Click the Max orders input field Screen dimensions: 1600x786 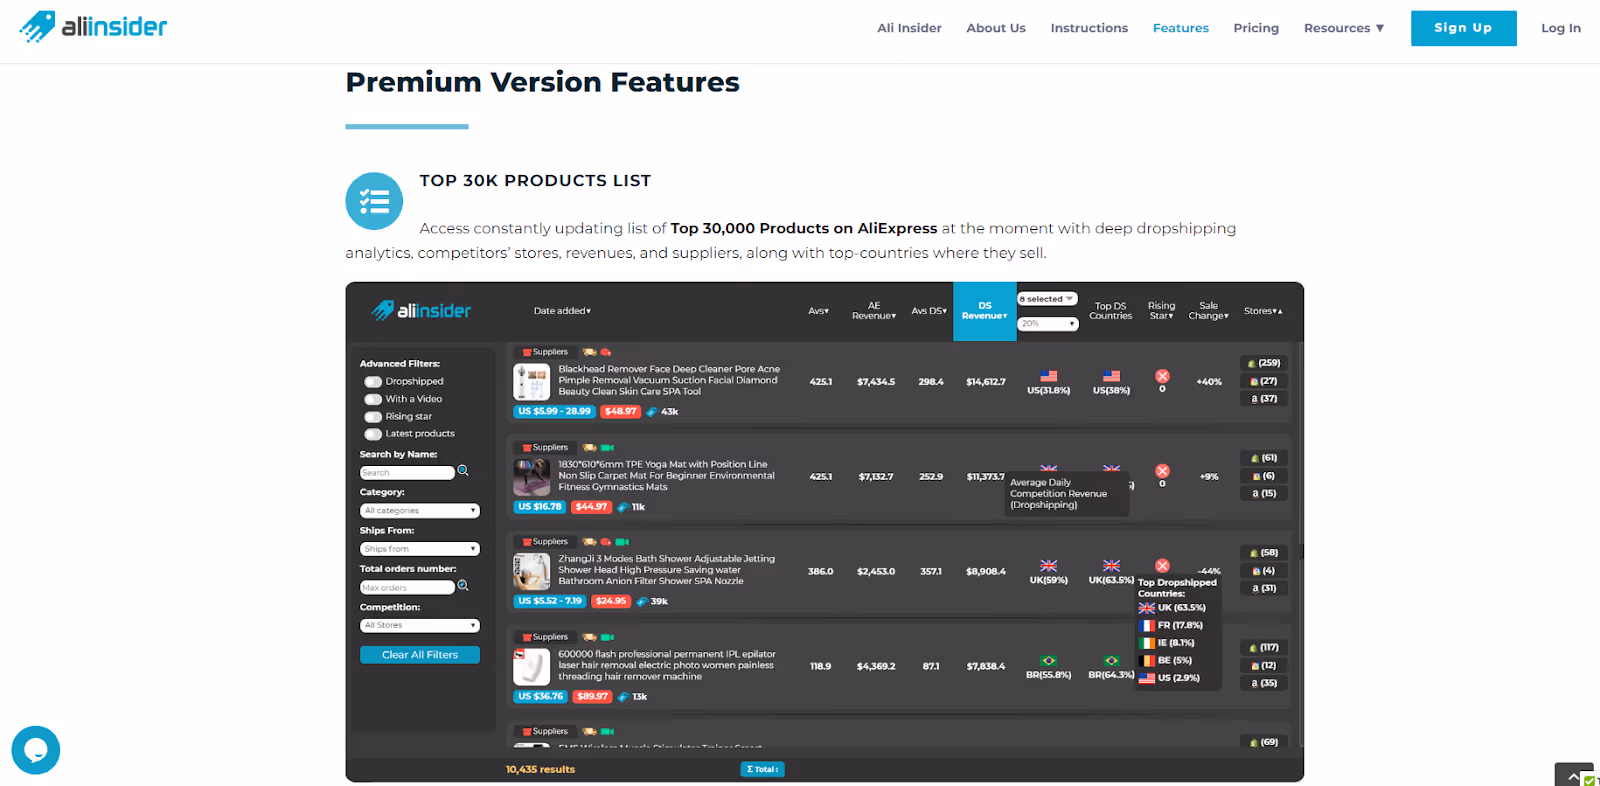point(407,588)
